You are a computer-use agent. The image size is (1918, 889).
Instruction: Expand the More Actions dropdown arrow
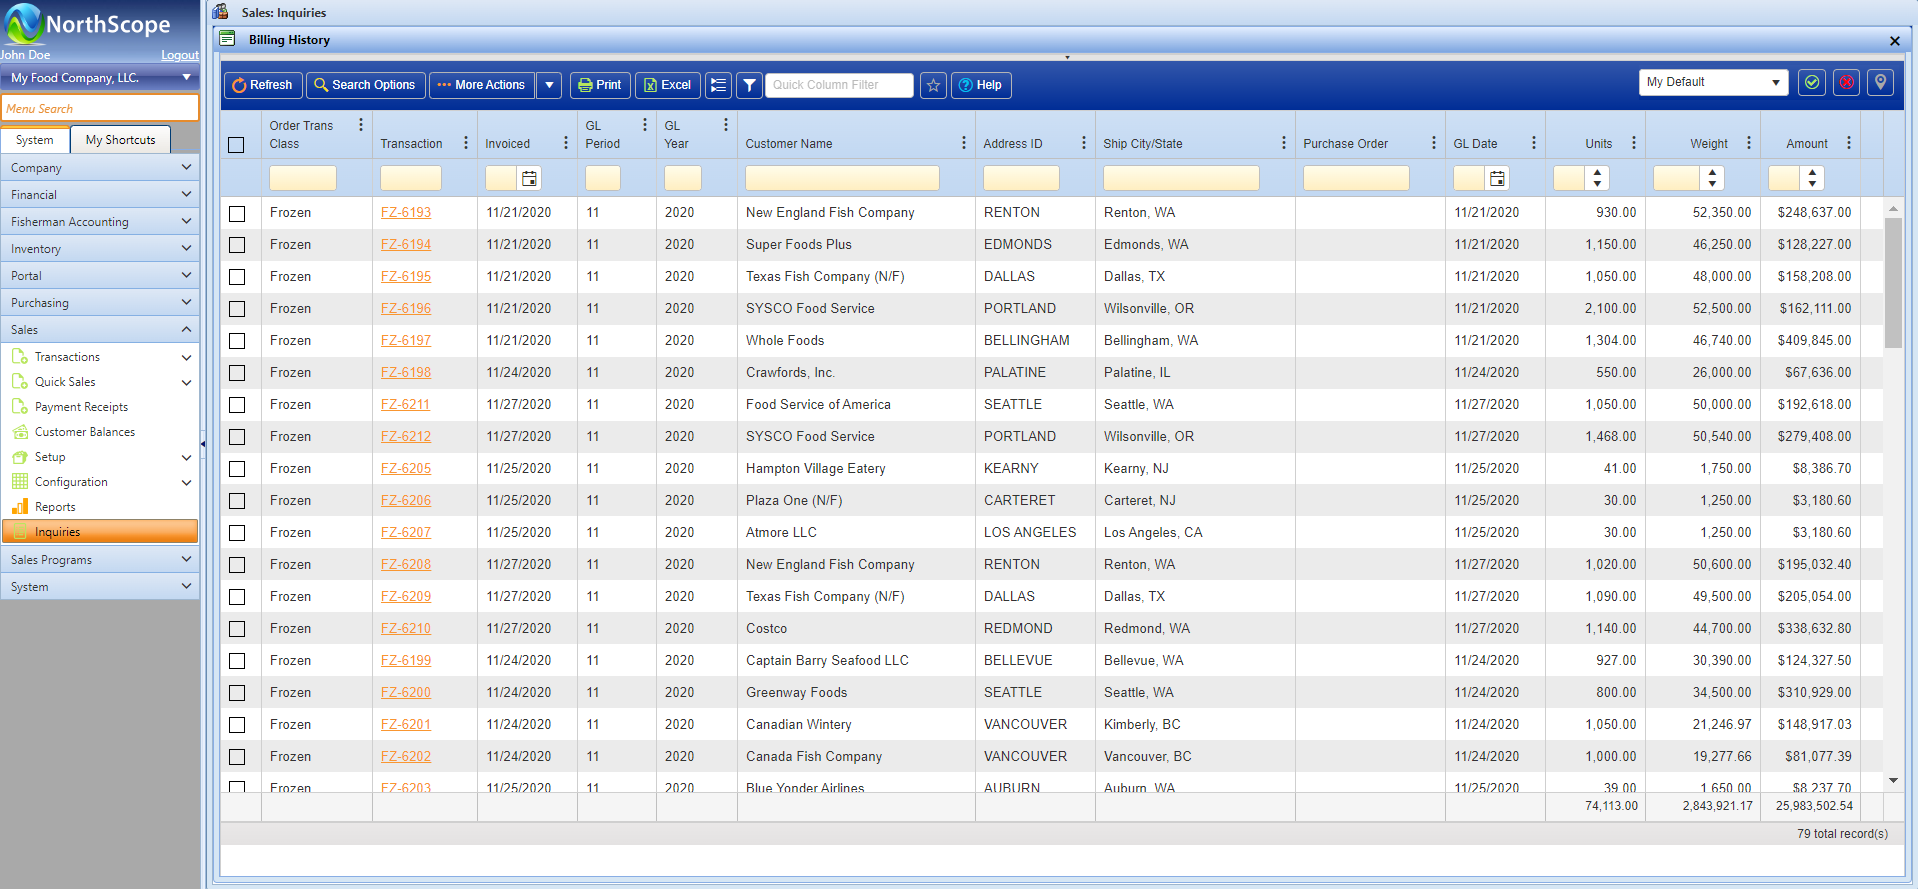coord(549,85)
